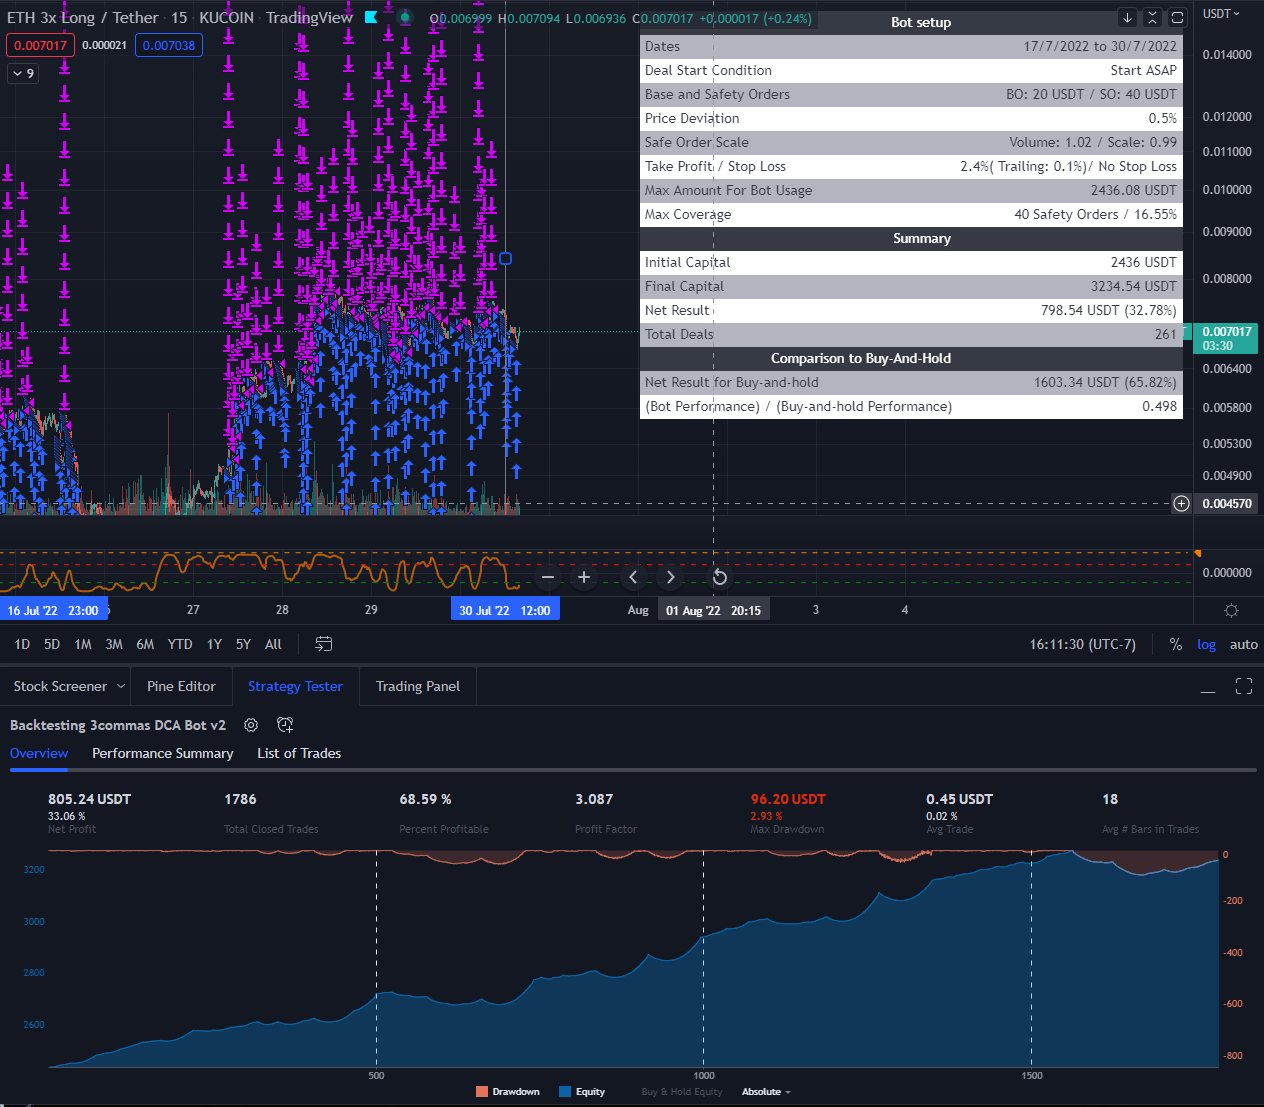Toggle the Buy & Hold Equity legend item

pos(681,1092)
